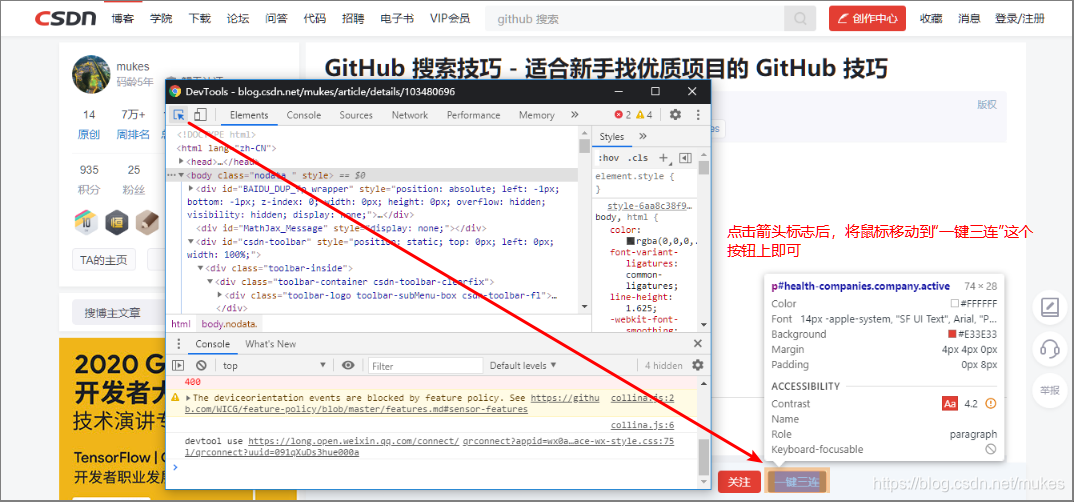The image size is (1074, 502).
Task: Click the console Filter input field
Action: pyautogui.click(x=425, y=366)
